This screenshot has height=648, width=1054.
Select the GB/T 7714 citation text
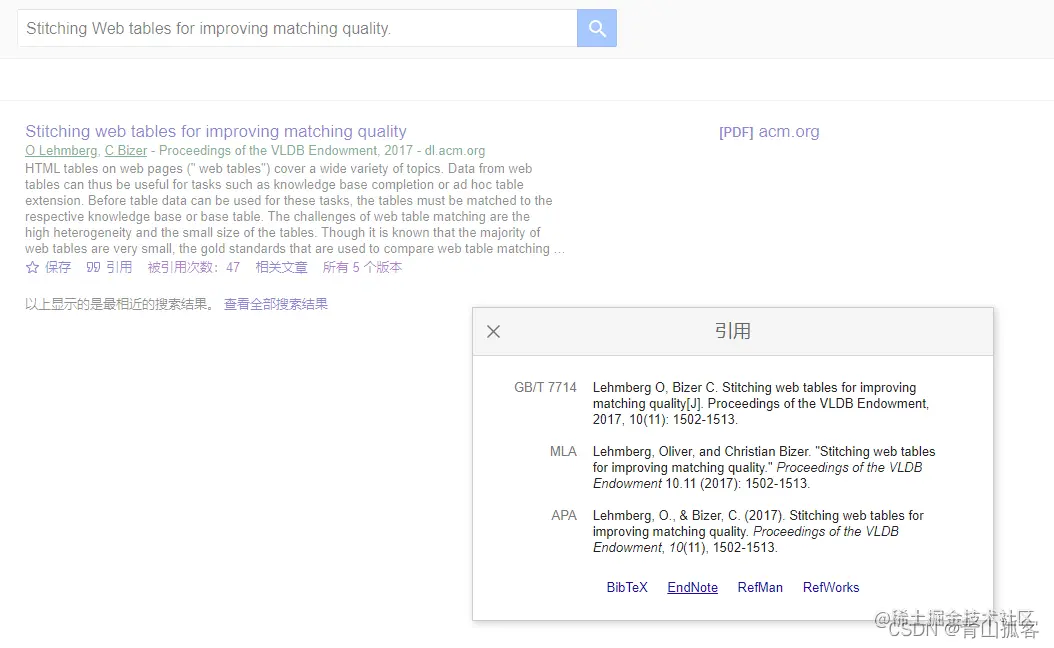[761, 403]
